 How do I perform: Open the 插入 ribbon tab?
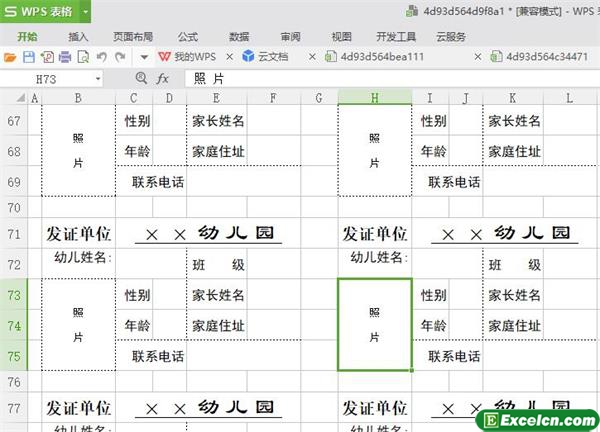click(78, 37)
